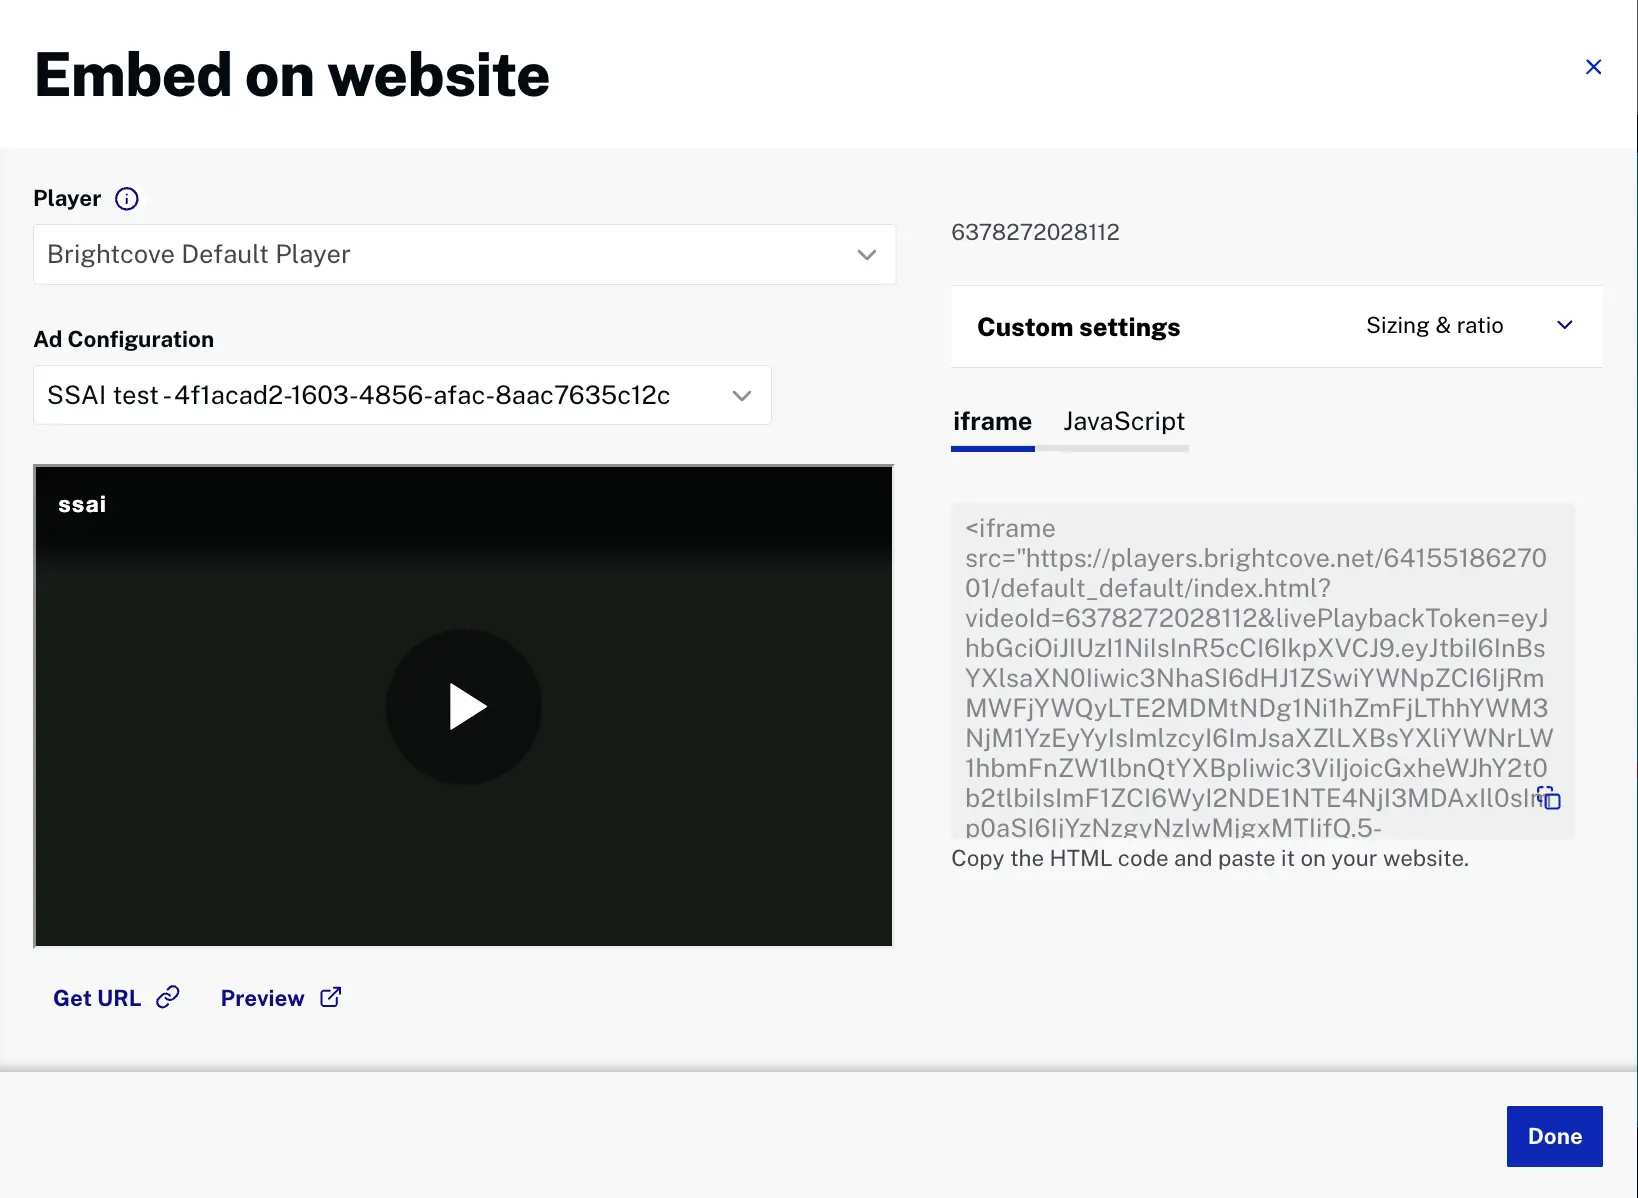Close the Embed on website dialog

[1593, 67]
